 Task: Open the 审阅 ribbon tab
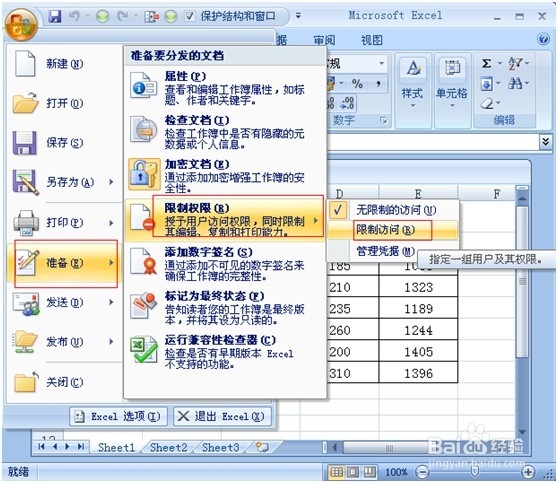point(324,40)
